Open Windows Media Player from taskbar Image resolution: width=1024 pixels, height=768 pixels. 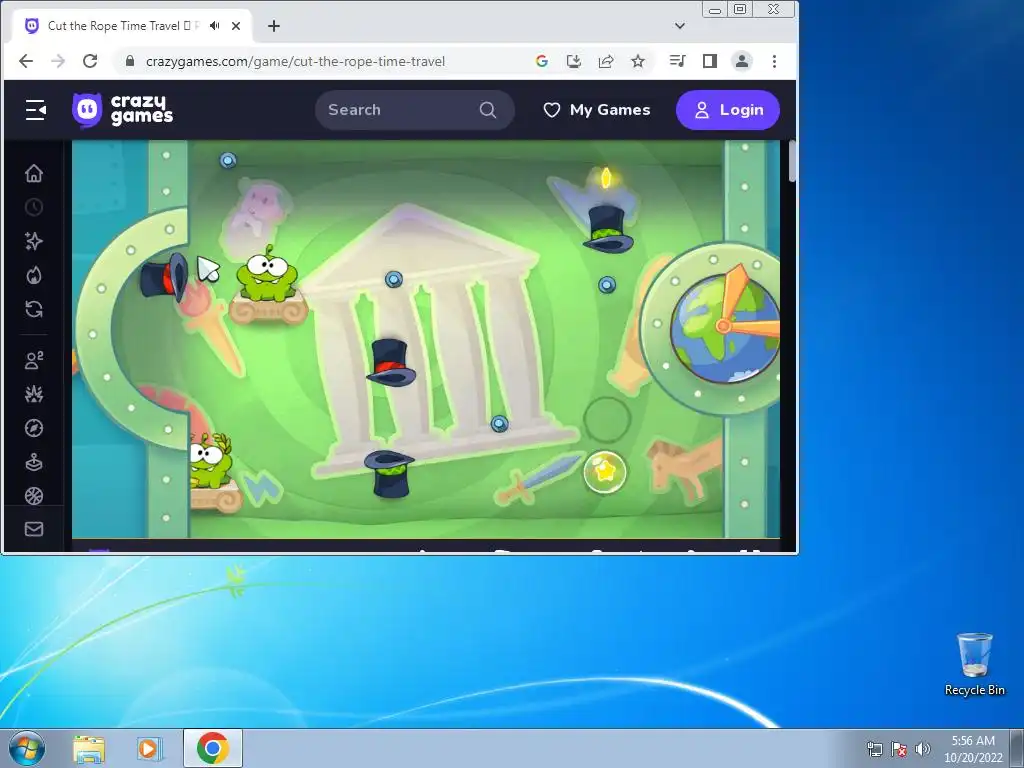point(149,749)
